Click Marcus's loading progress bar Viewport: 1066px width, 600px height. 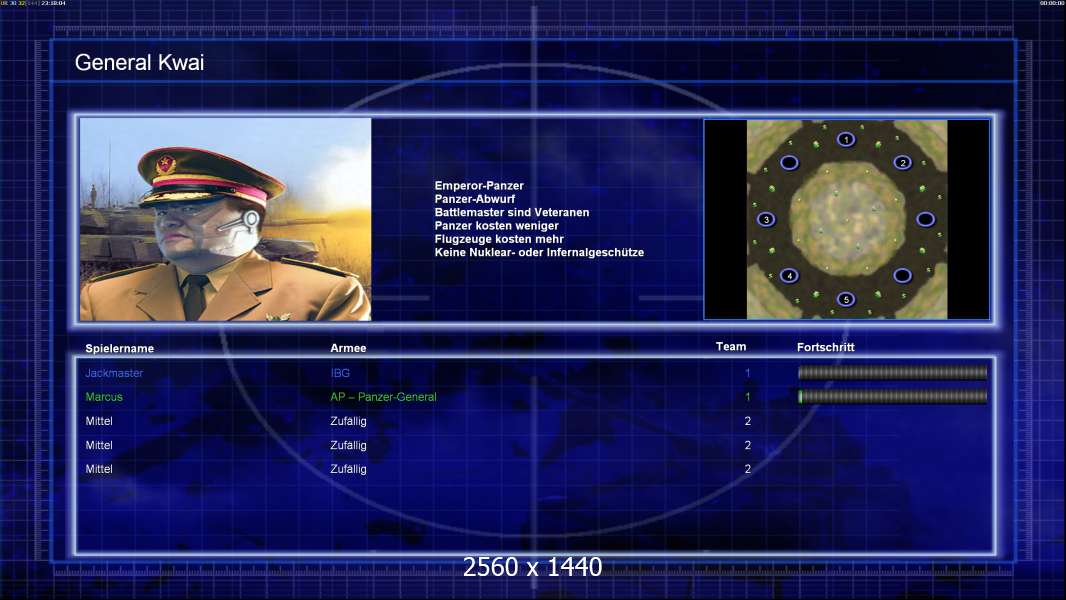click(893, 396)
